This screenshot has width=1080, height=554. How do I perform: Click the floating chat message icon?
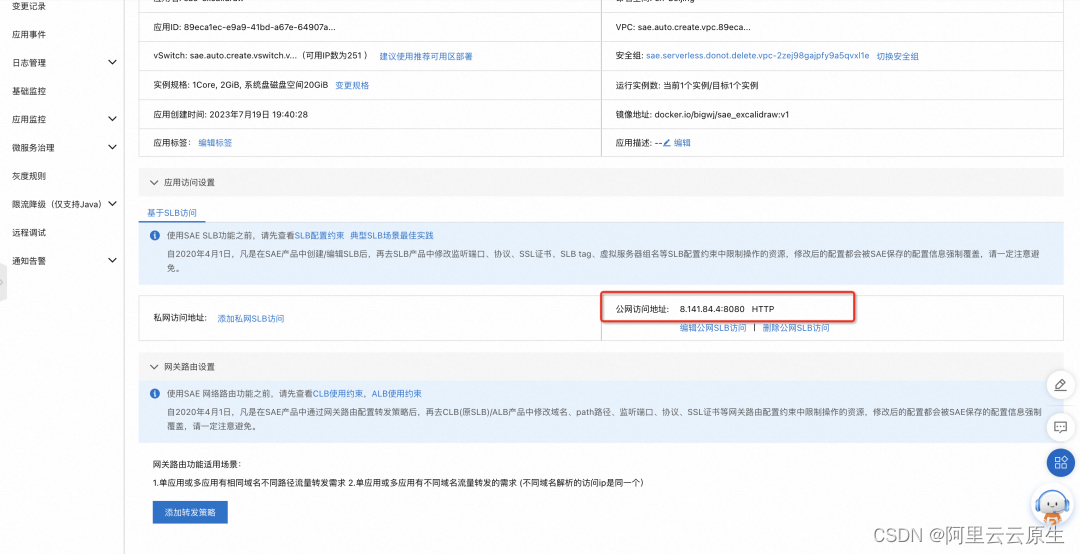tap(1061, 427)
